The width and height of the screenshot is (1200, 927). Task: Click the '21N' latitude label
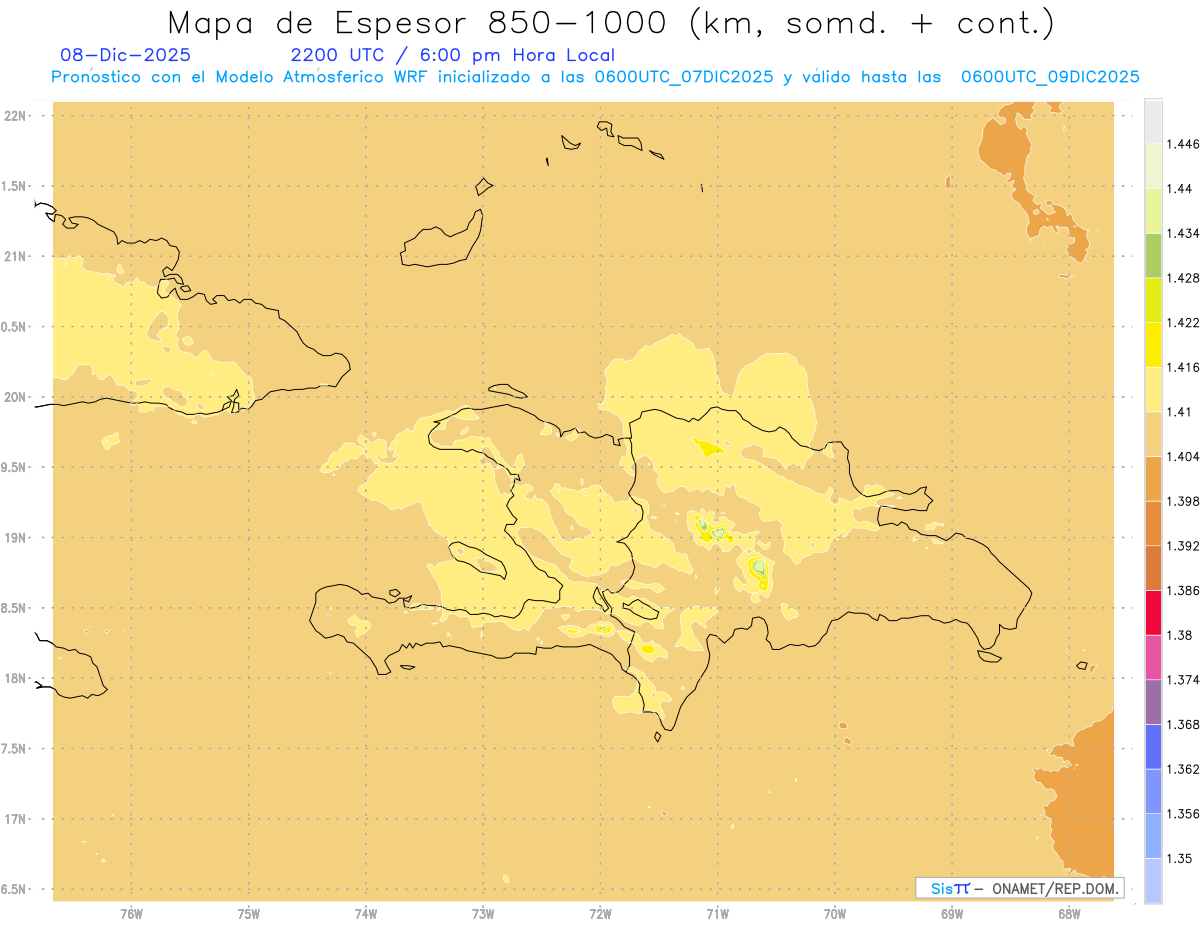click(16, 256)
